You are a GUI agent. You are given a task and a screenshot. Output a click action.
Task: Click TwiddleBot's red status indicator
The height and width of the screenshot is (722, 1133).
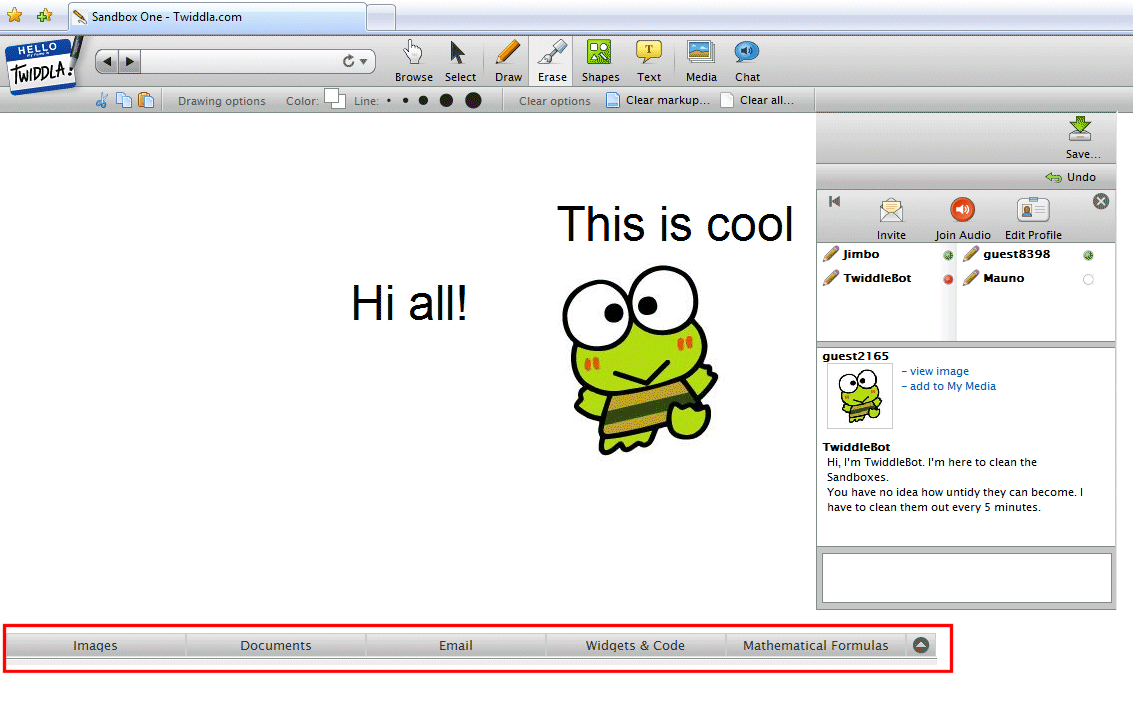pos(948,279)
